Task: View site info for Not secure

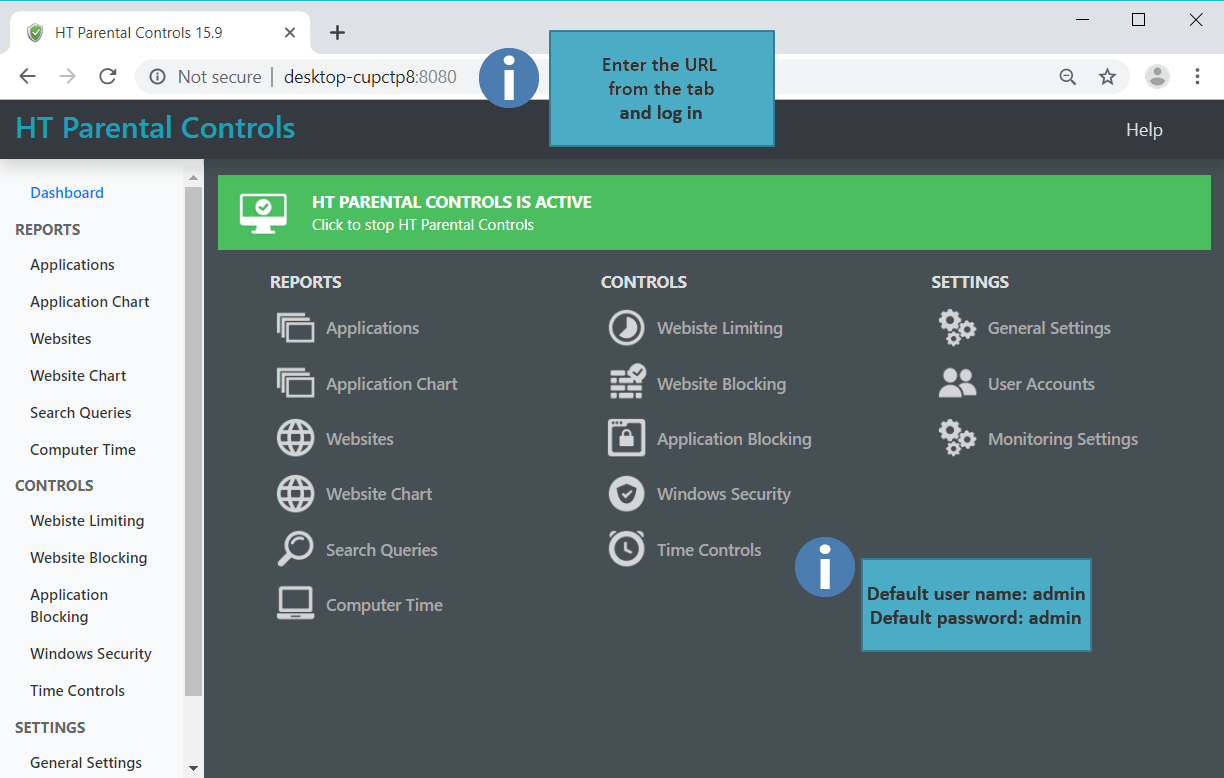Action: pyautogui.click(x=206, y=77)
